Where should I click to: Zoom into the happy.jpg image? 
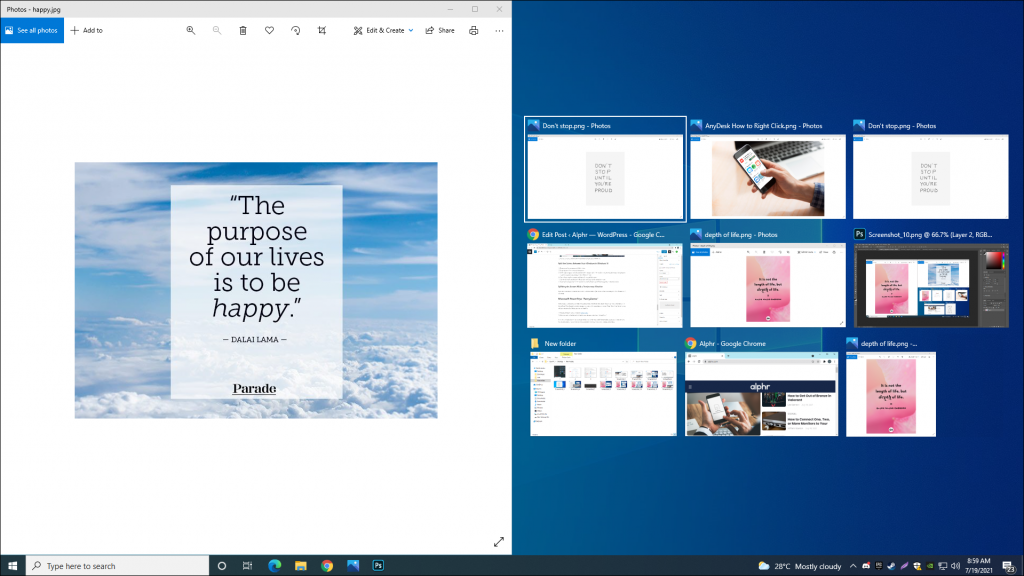point(190,31)
